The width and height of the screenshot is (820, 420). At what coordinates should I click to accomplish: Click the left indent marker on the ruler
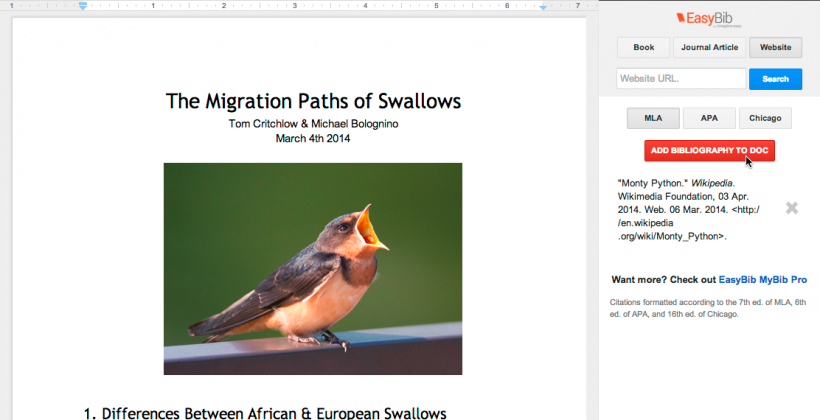(x=82, y=7)
